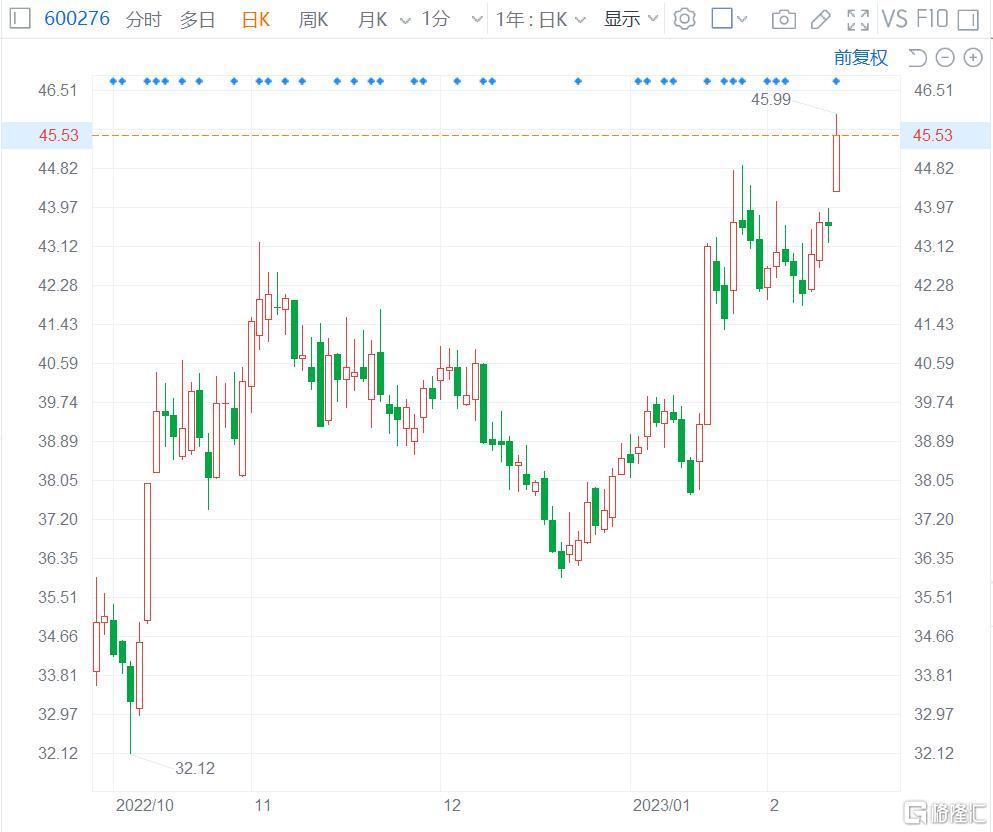Click the 2023/01 date axis label
The image size is (993, 832).
point(661,805)
